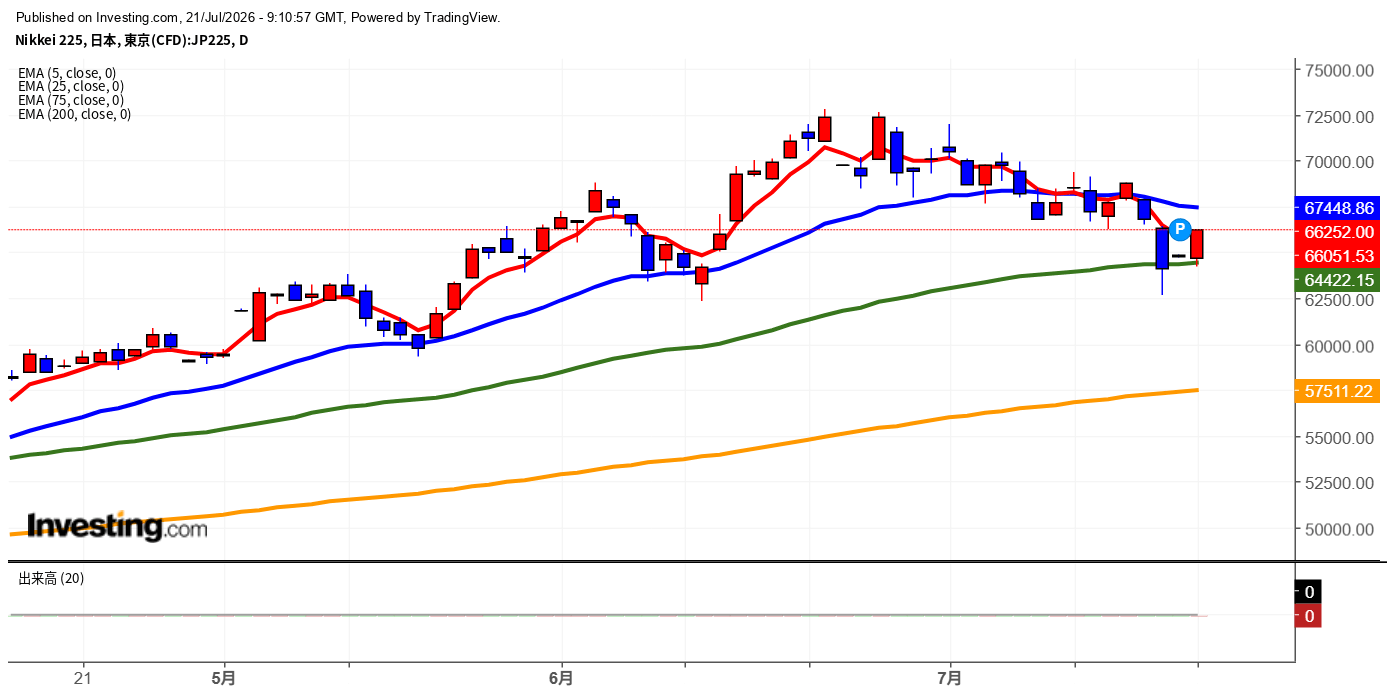Click the green 64422.15 EMA price label
Viewport: 1387px width, 695px height.
point(1338,280)
